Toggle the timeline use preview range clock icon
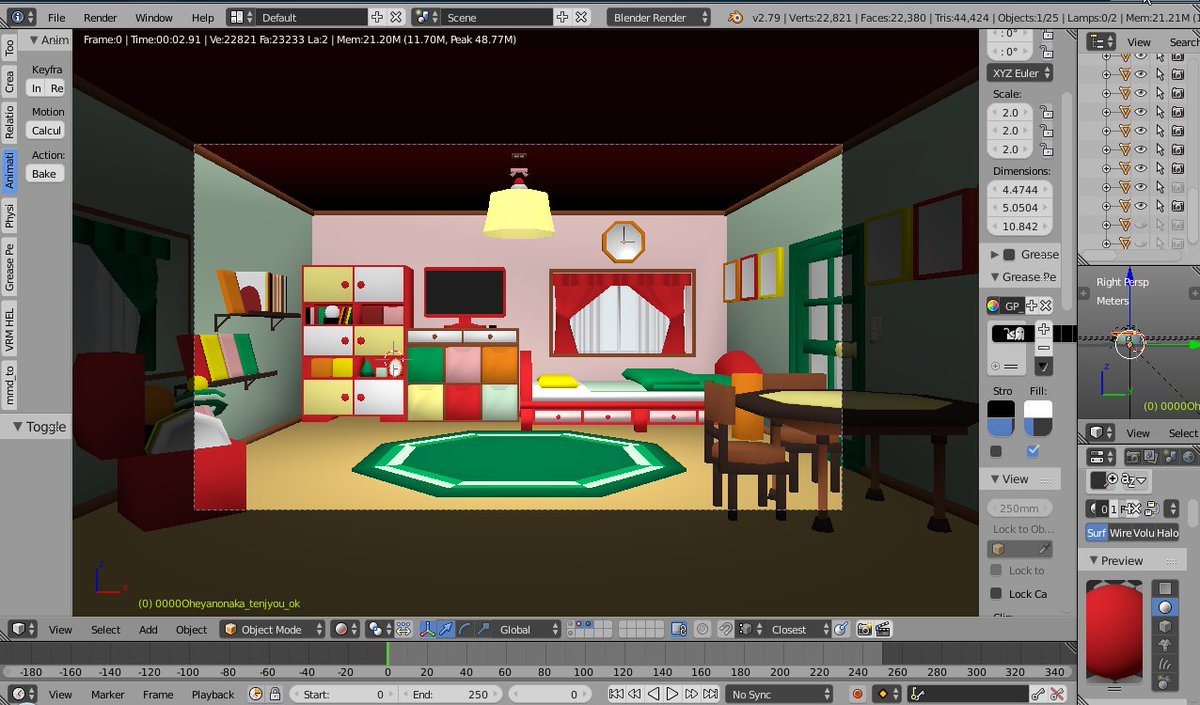Image resolution: width=1200 pixels, height=705 pixels. coord(255,694)
